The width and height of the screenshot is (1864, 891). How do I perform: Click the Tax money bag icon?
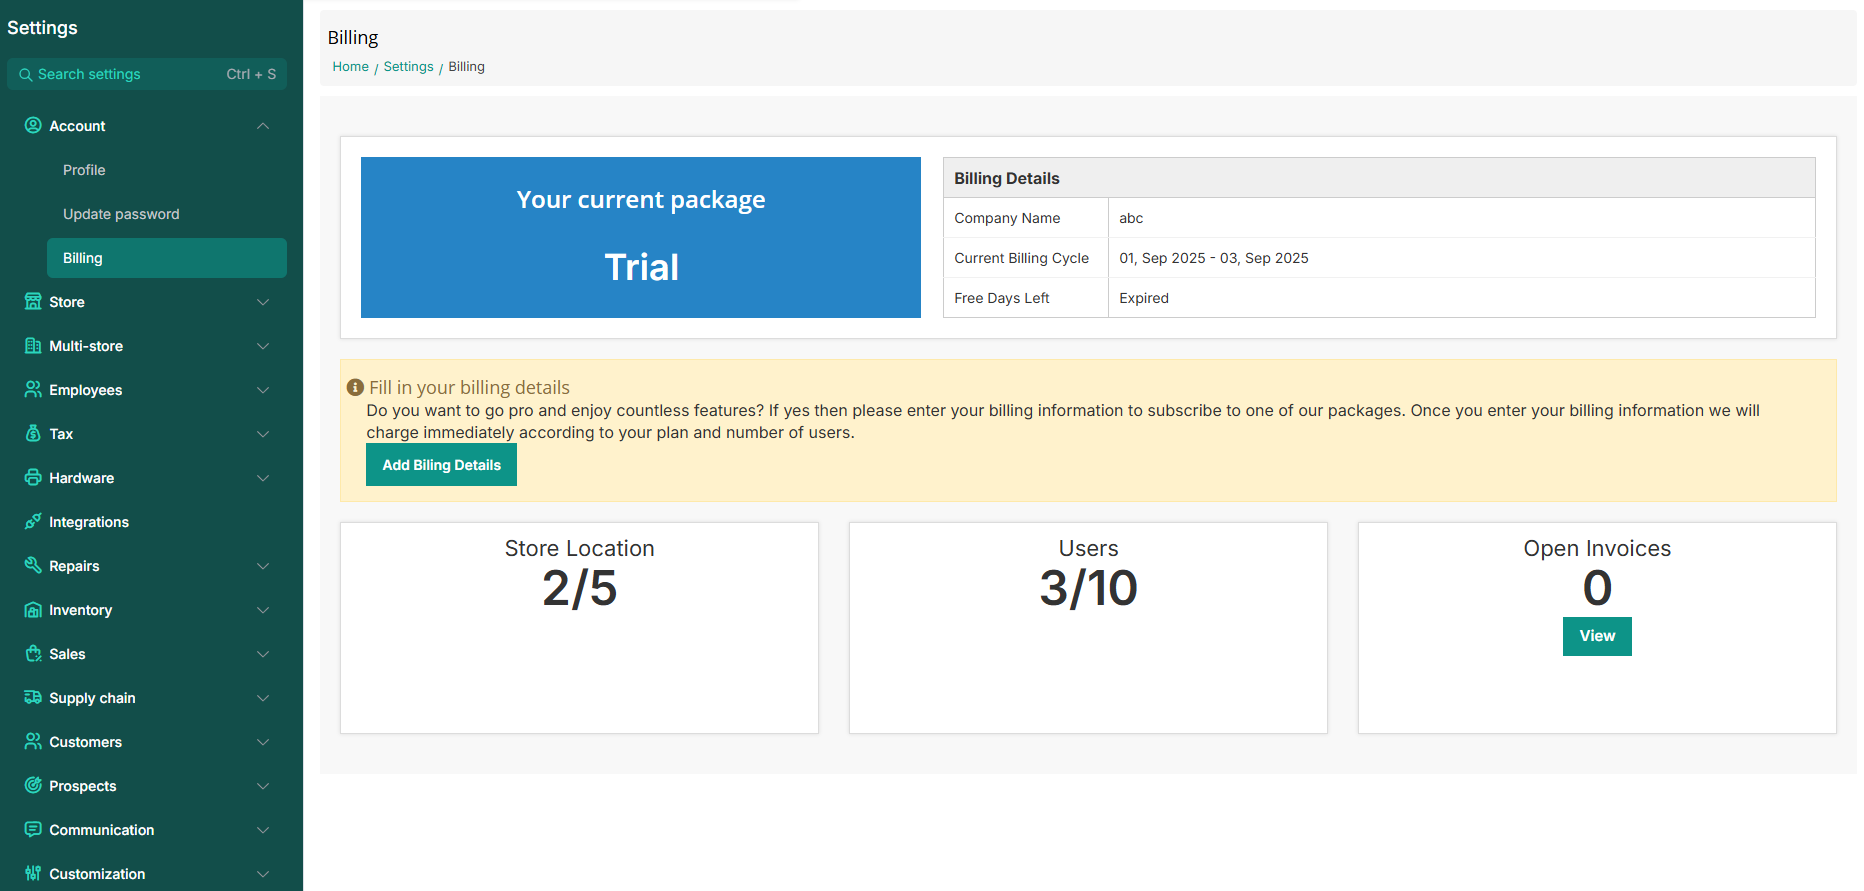tap(33, 434)
